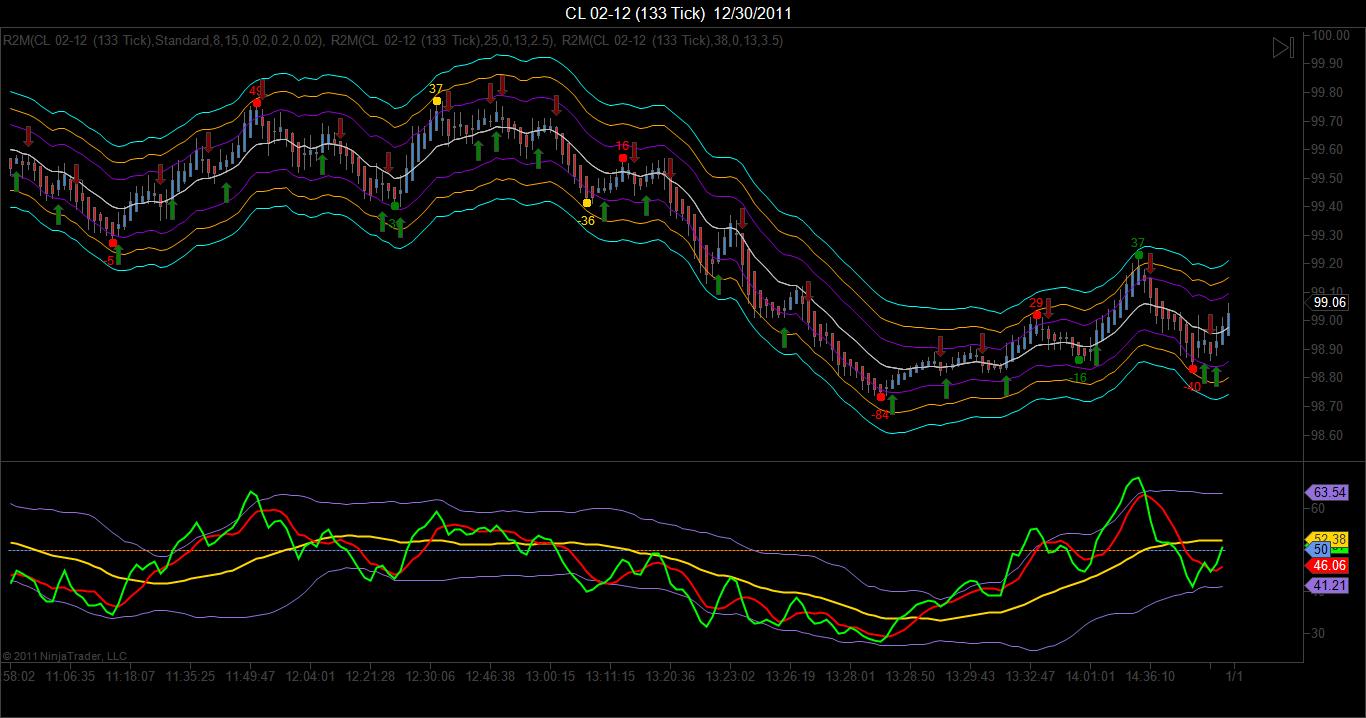The width and height of the screenshot is (1366, 718).
Task: Click the 98.70 price axis label
Action: click(x=1327, y=407)
